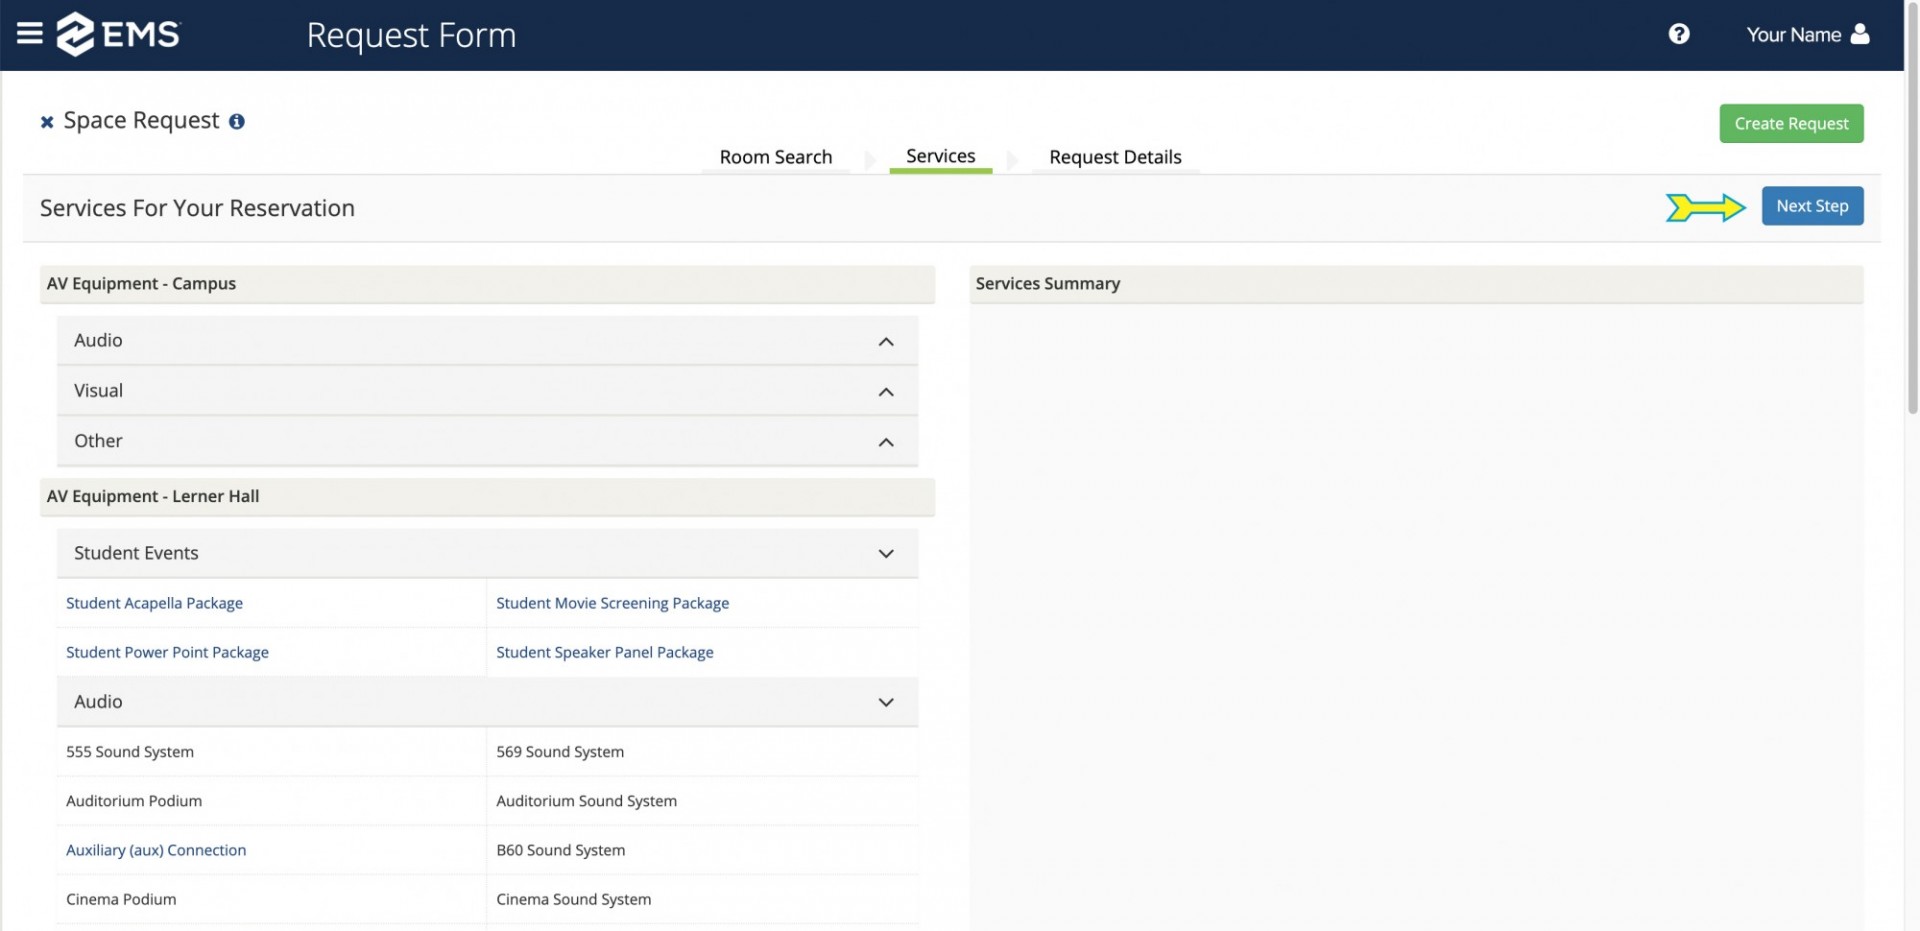Choose Student Power Point Package
Viewport: 1920px width, 931px height.
pyautogui.click(x=167, y=652)
